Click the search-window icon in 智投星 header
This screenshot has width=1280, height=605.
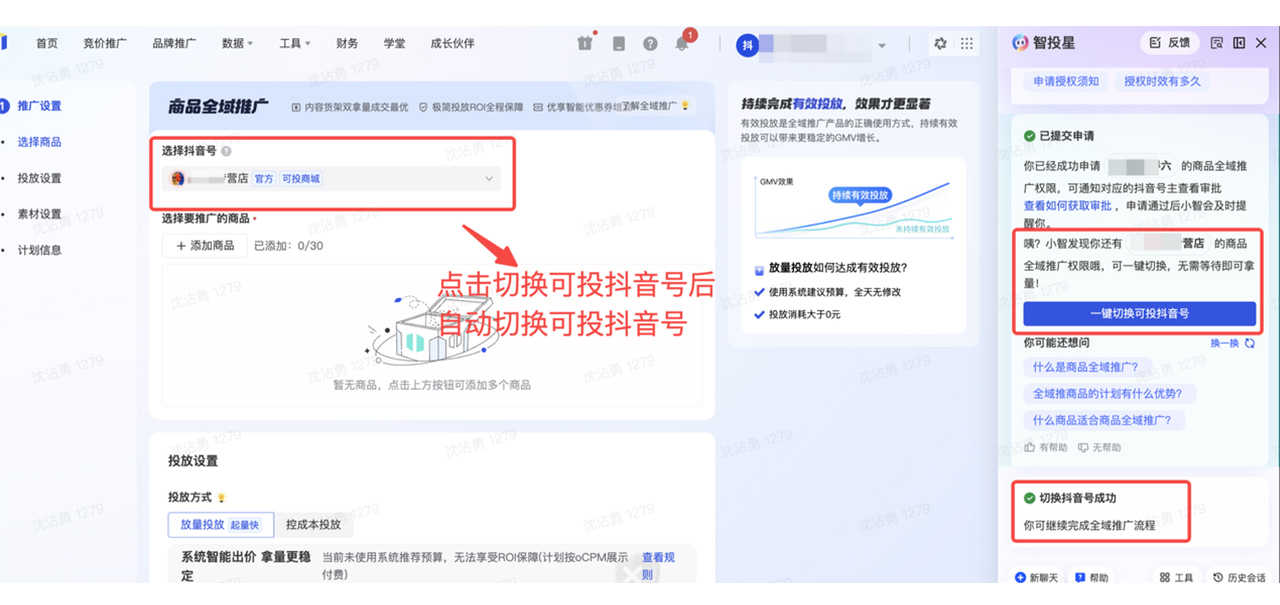click(1217, 43)
